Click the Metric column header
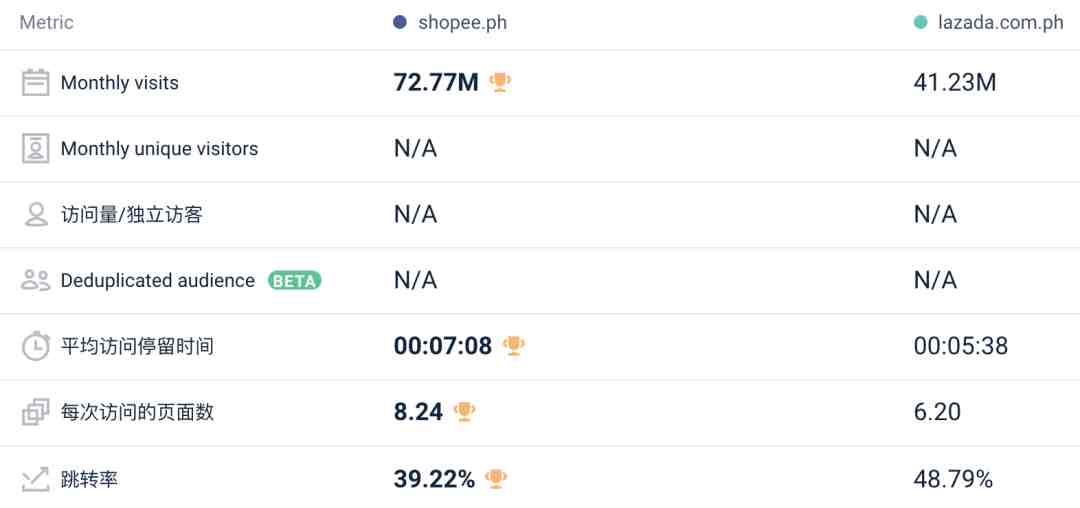The image size is (1080, 508). [46, 23]
